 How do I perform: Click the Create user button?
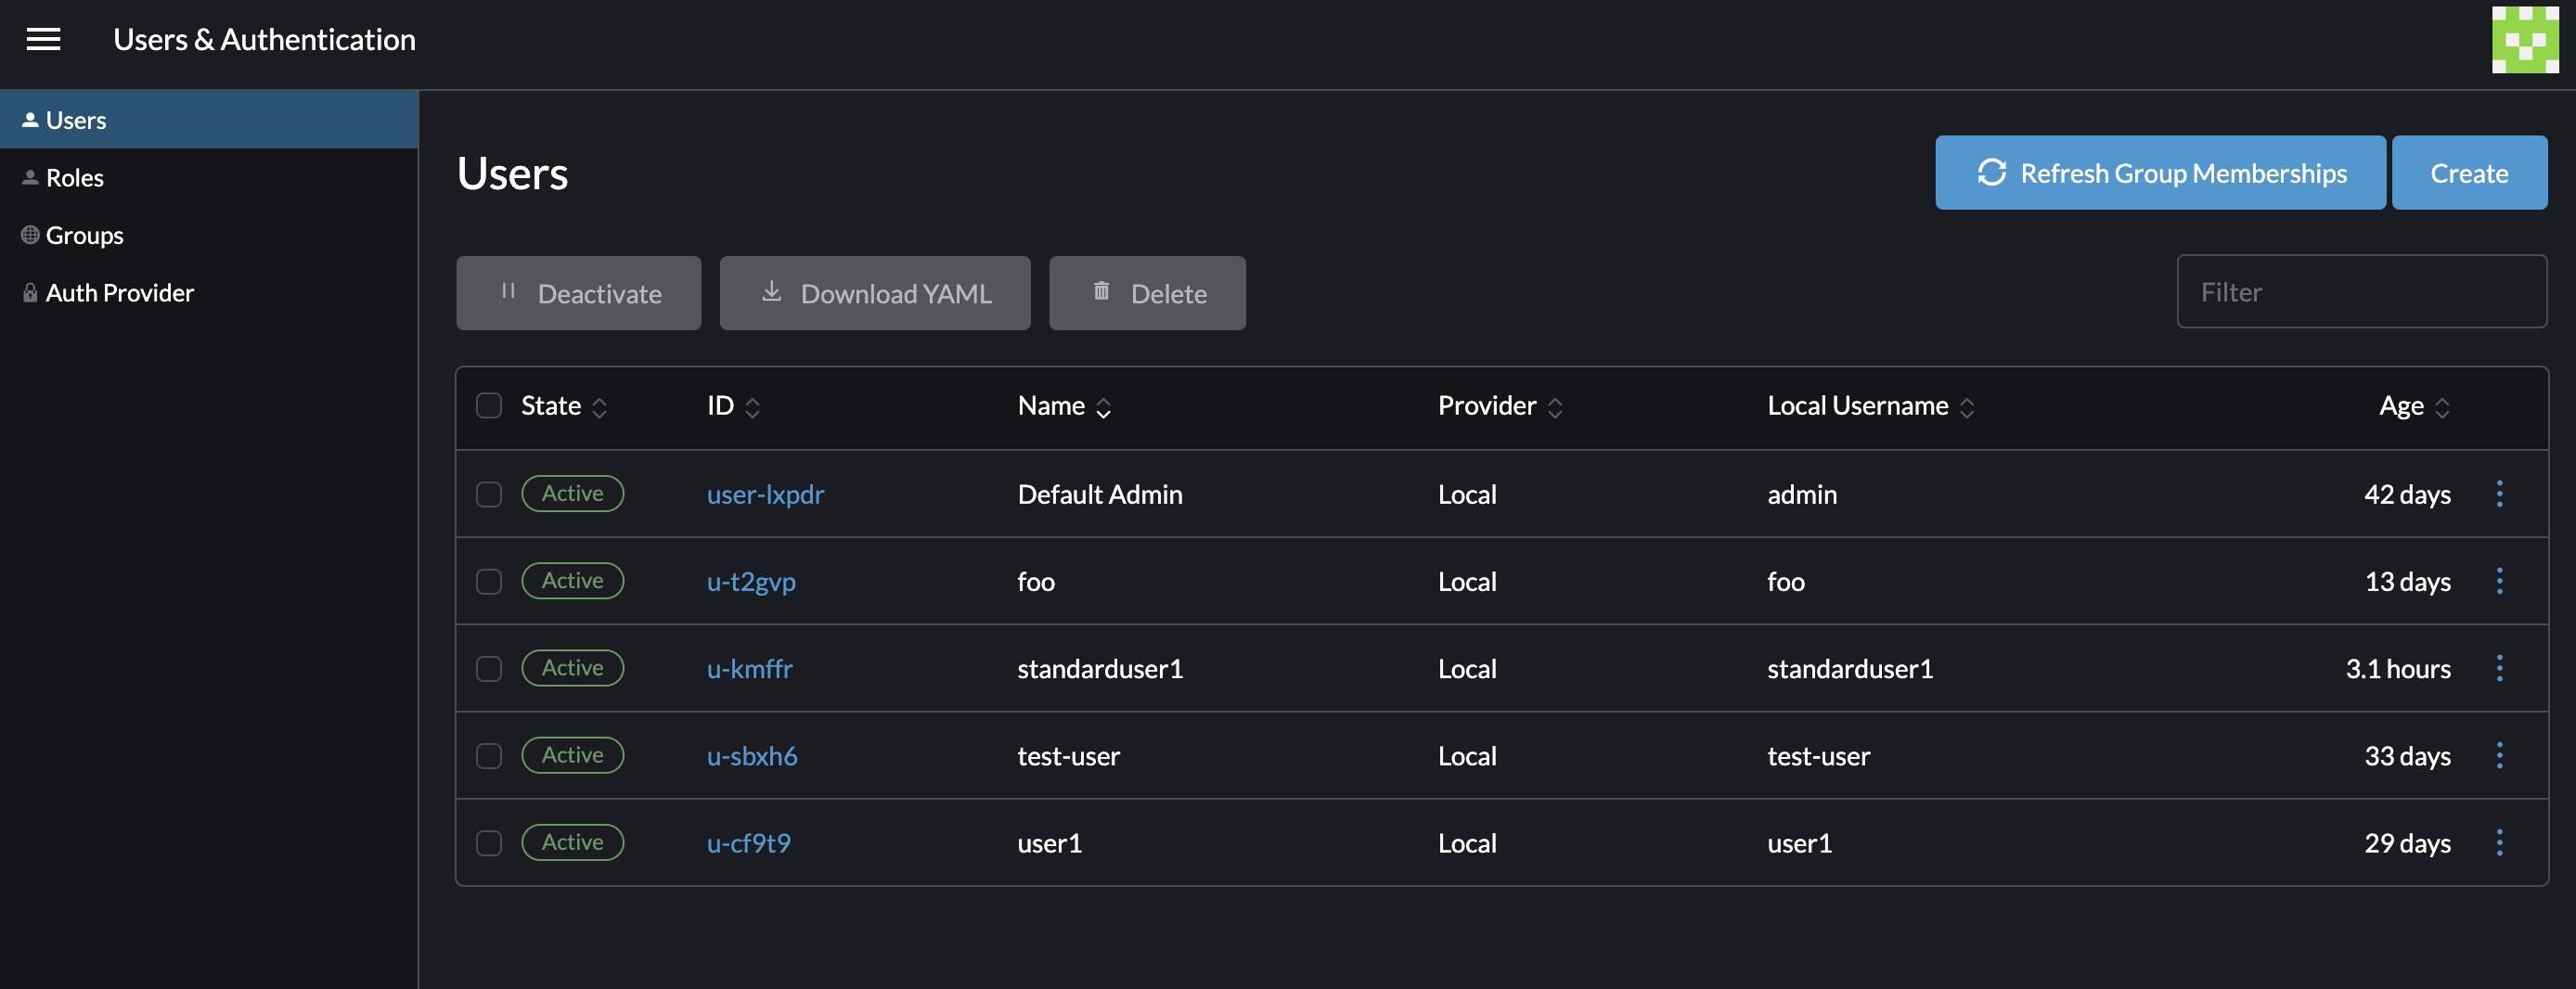(x=2468, y=173)
